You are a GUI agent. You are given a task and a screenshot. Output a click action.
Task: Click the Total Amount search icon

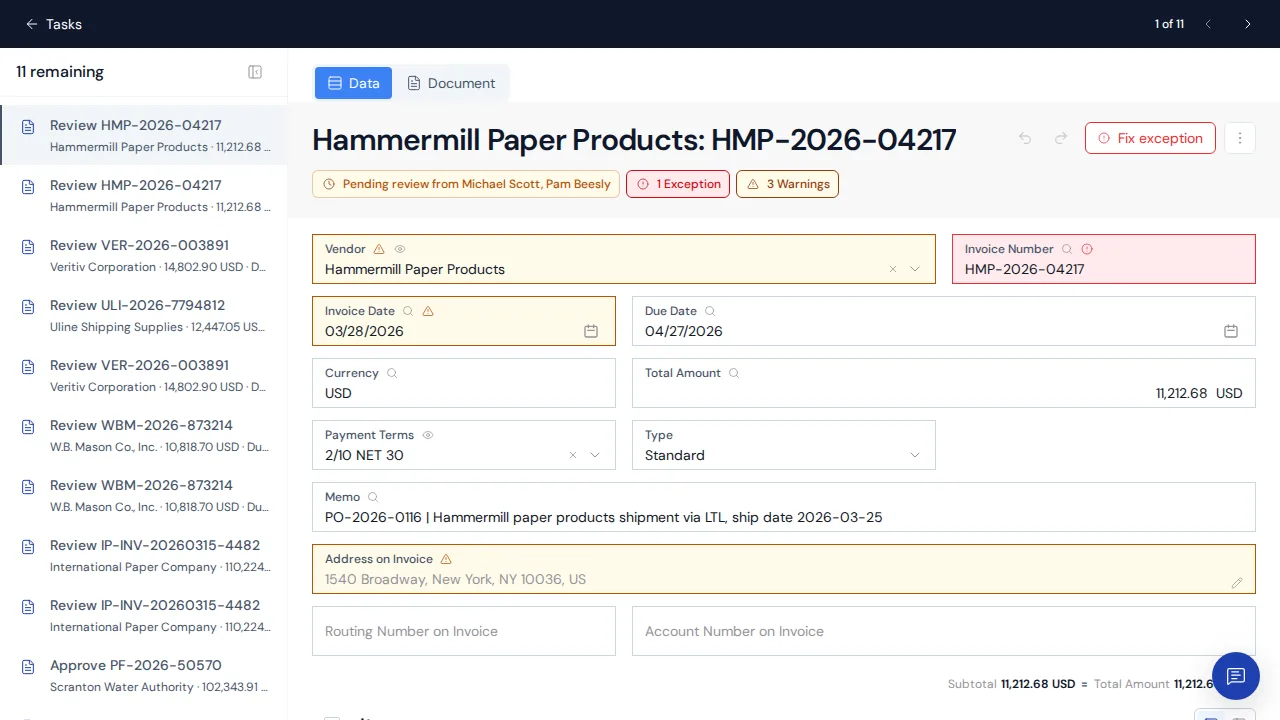[734, 373]
